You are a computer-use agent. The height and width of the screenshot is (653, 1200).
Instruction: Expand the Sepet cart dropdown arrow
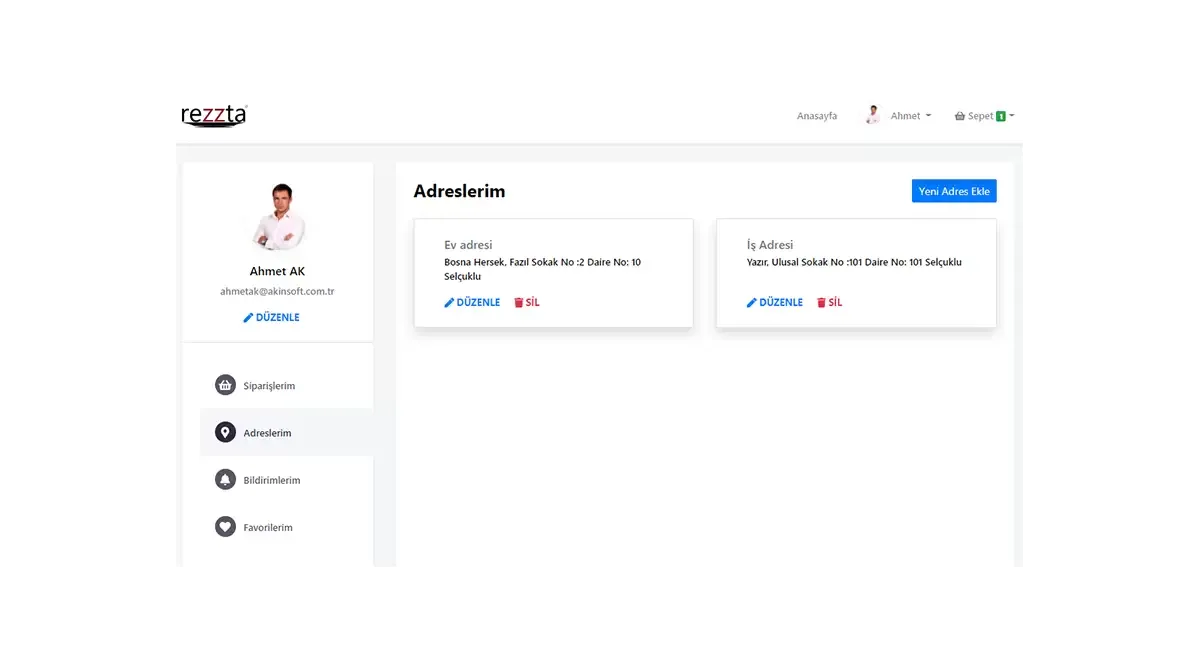pos(1012,116)
